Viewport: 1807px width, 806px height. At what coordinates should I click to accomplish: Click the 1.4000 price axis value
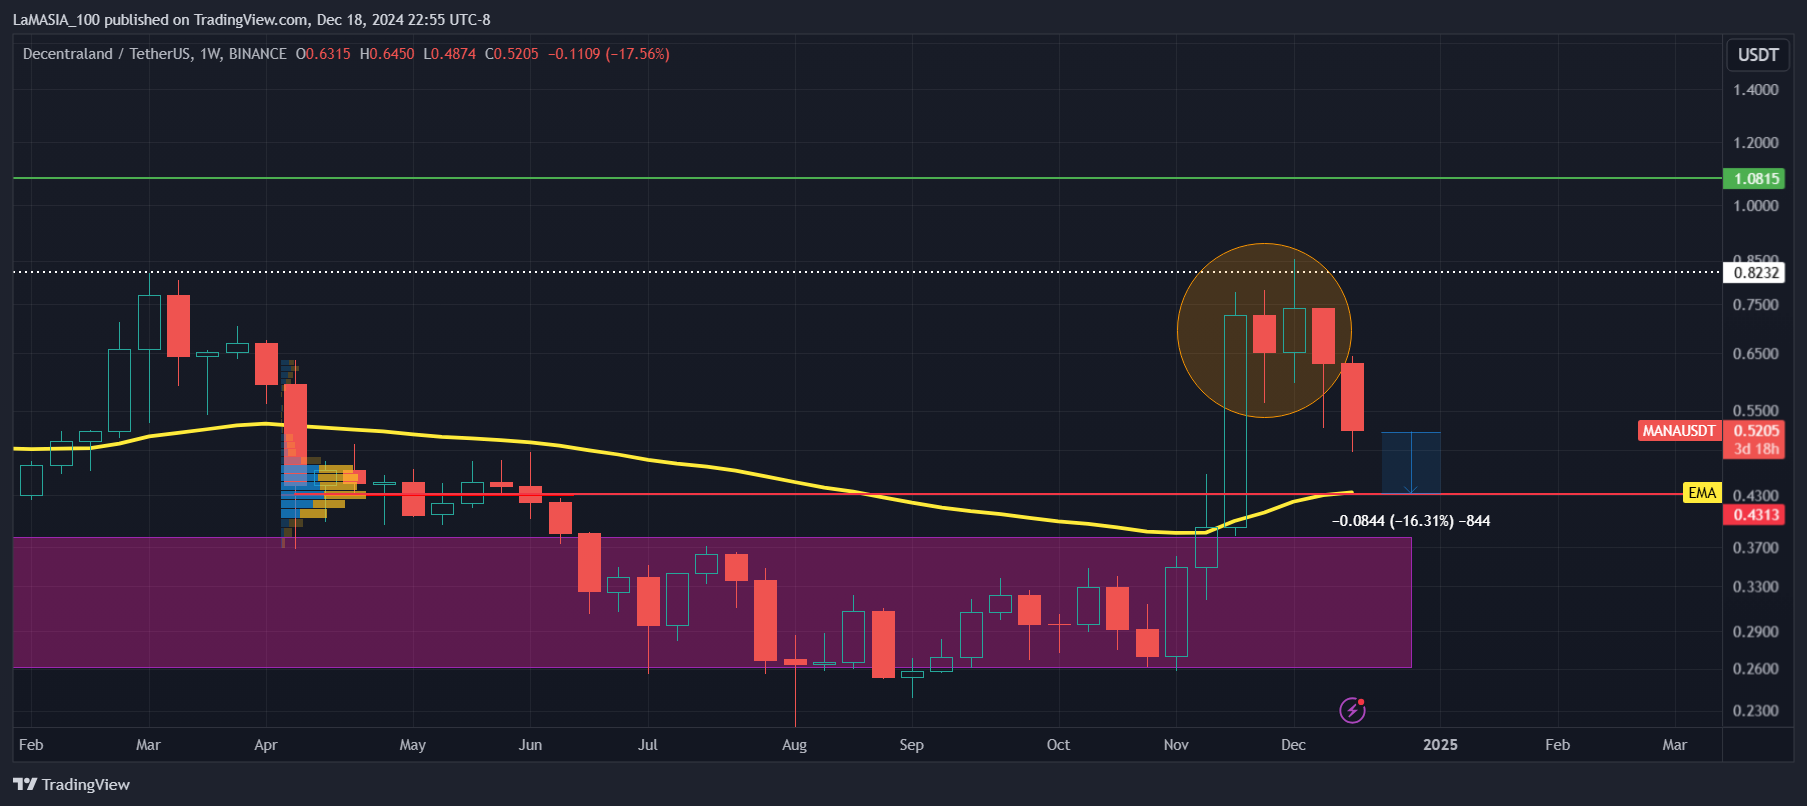[1756, 90]
